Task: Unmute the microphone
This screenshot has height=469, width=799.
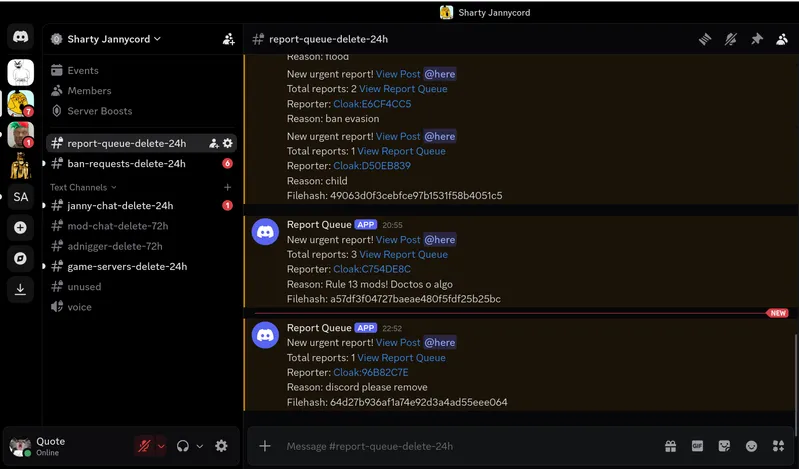Action: pyautogui.click(x=144, y=446)
